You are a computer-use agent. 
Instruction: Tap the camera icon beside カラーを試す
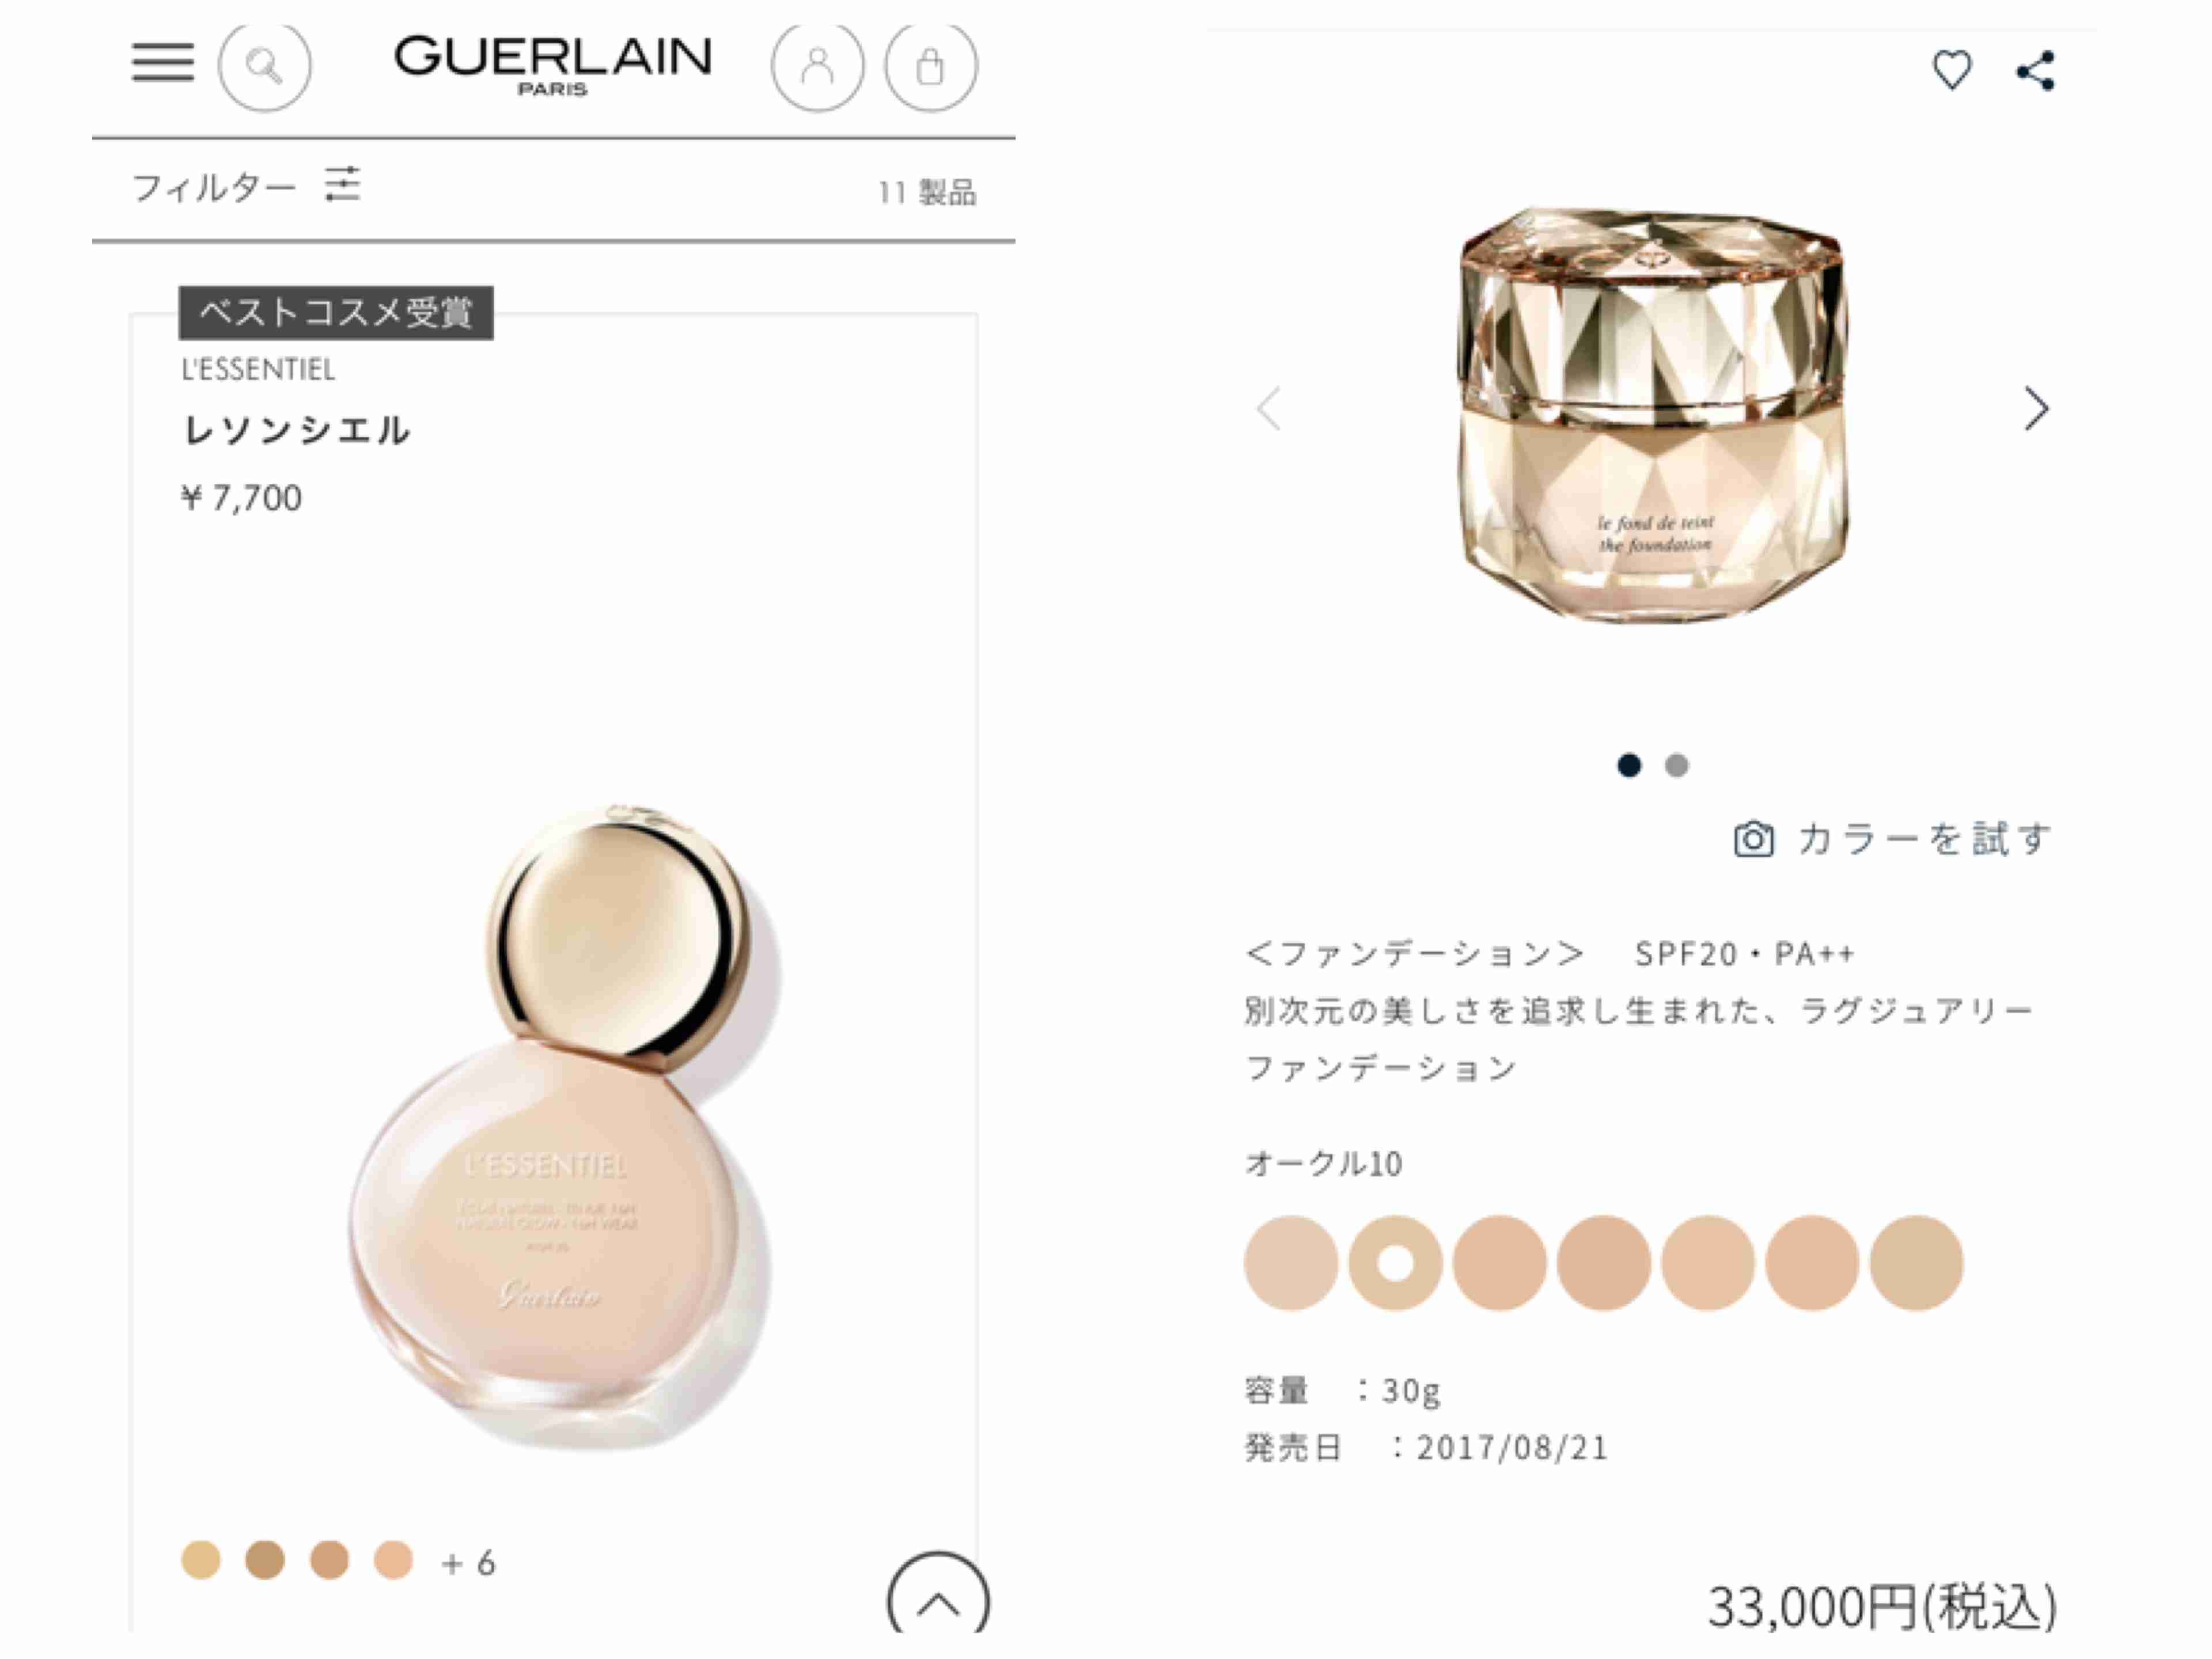[1753, 839]
